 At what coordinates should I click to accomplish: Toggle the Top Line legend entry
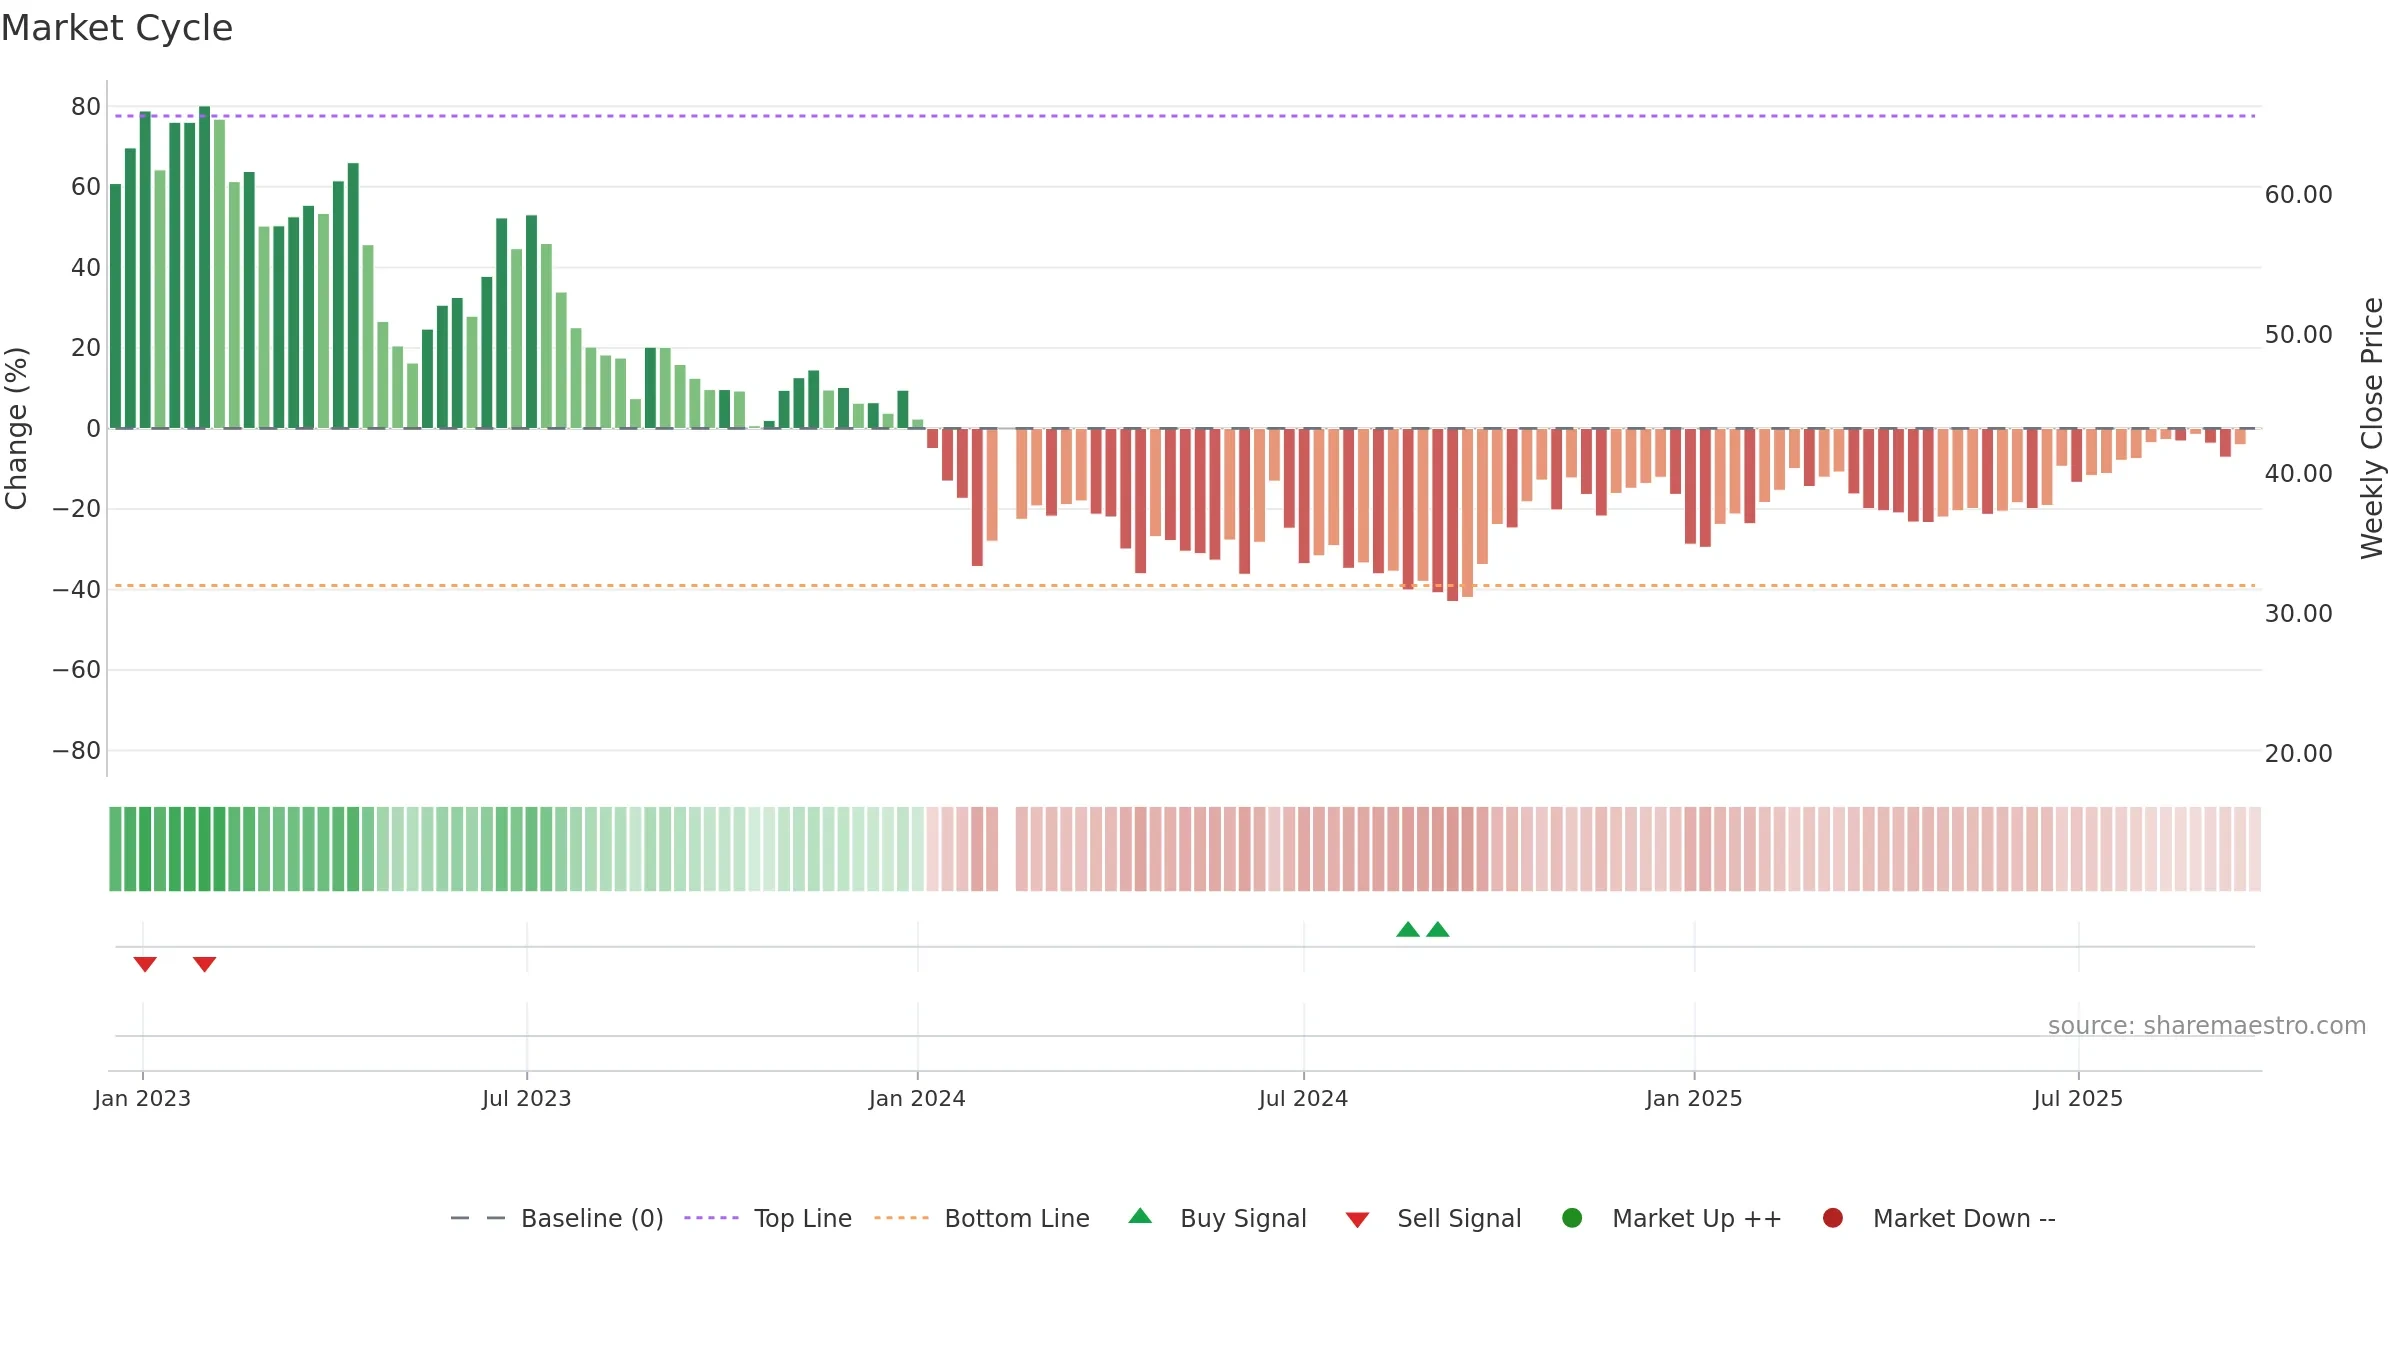pos(768,1218)
